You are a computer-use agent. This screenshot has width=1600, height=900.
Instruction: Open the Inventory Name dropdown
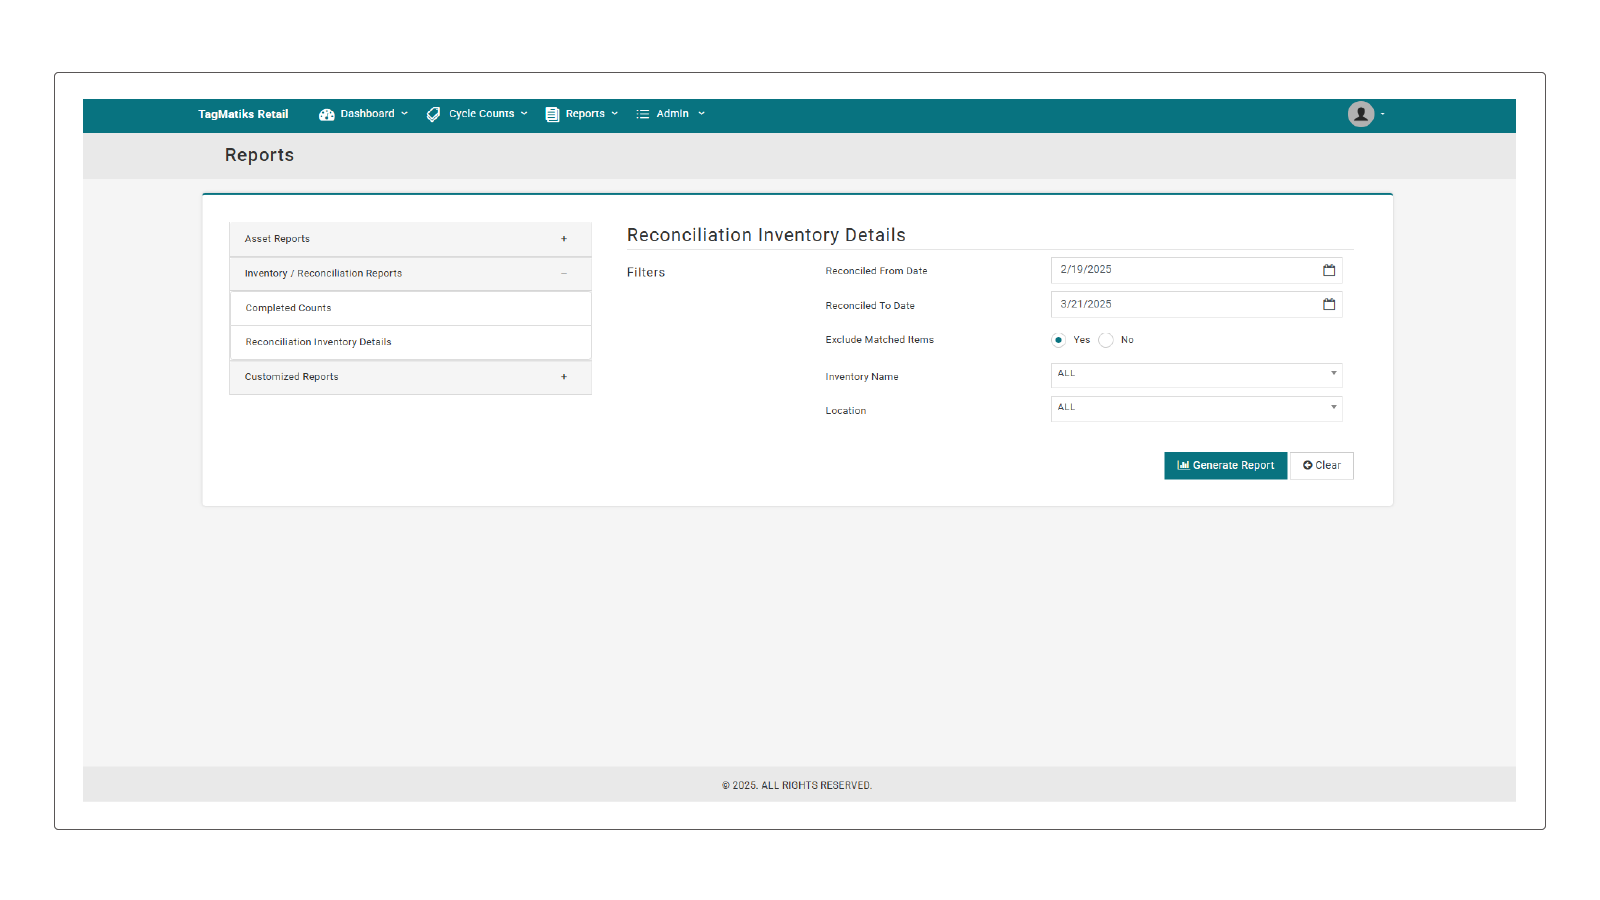[1196, 375]
